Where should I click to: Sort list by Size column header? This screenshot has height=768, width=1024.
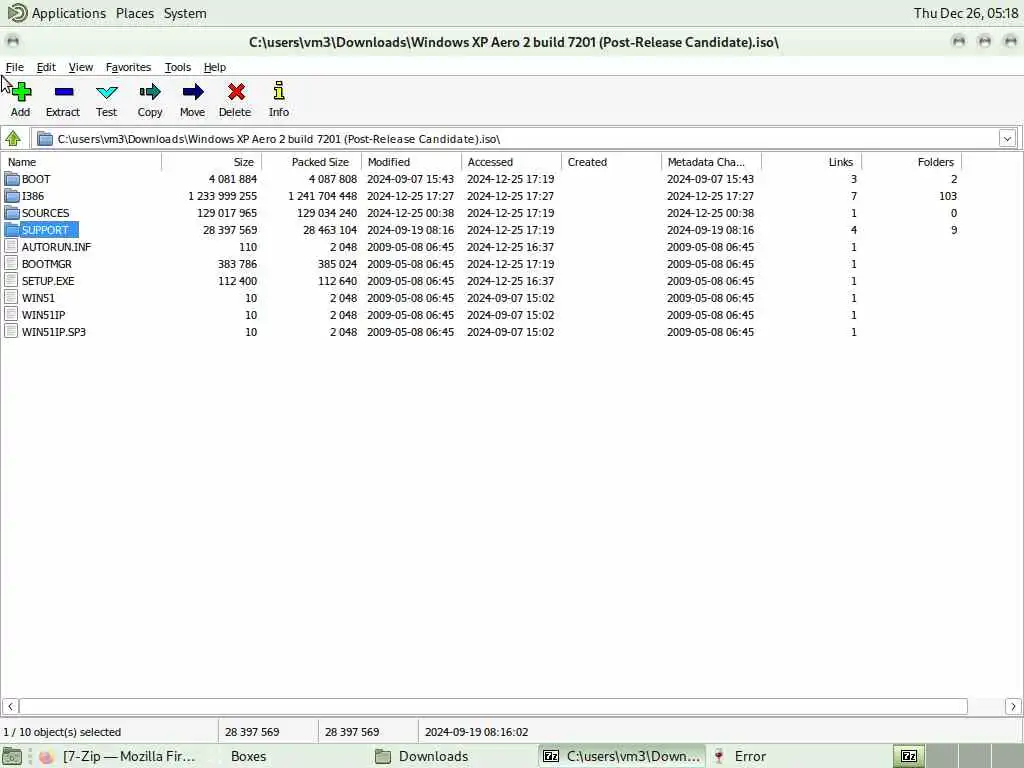pos(212,162)
